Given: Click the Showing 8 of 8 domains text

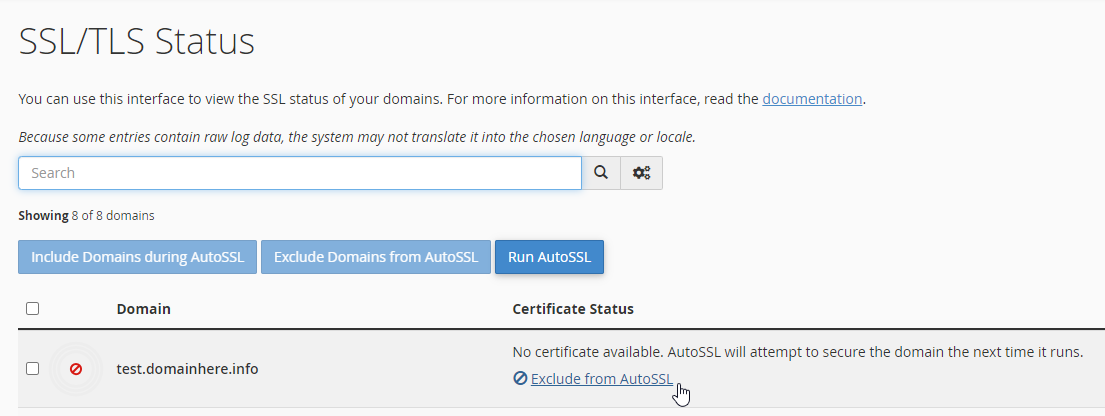Looking at the screenshot, I should [86, 216].
